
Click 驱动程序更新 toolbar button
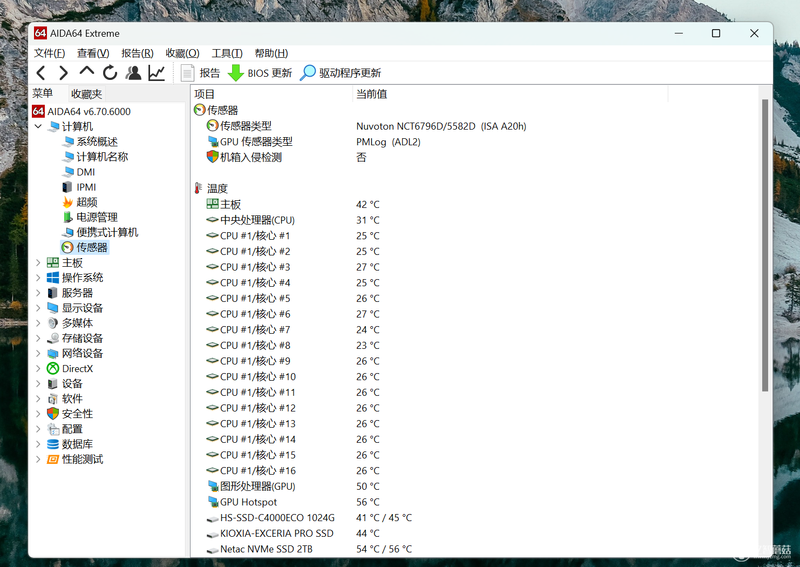(340, 73)
